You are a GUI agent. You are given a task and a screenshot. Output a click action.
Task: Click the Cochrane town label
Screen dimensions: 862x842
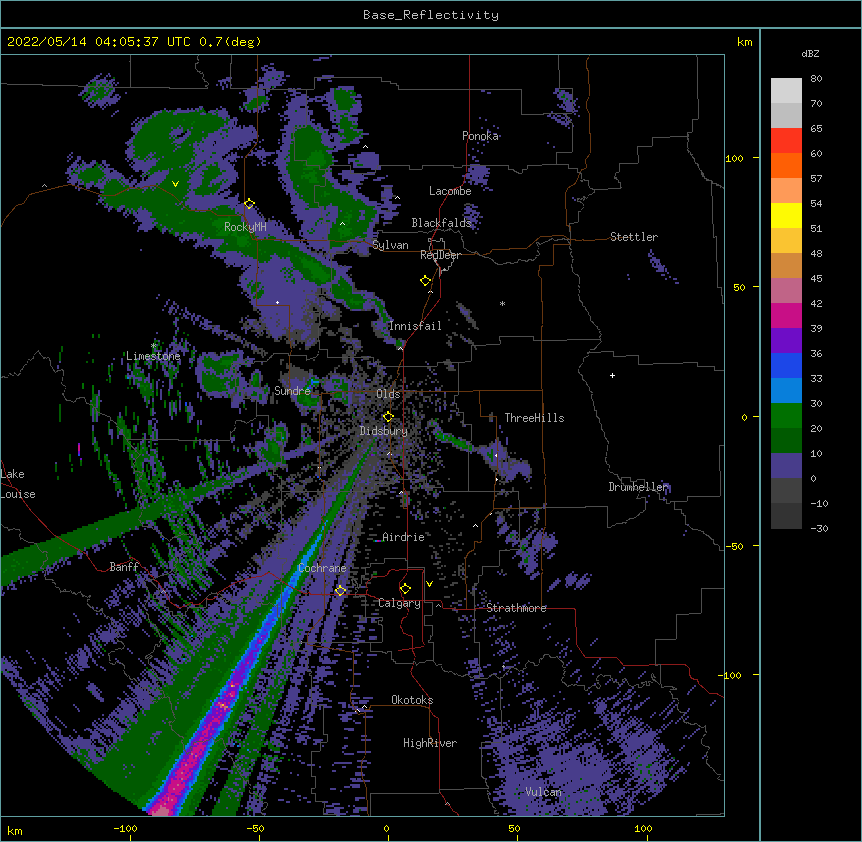click(x=322, y=568)
